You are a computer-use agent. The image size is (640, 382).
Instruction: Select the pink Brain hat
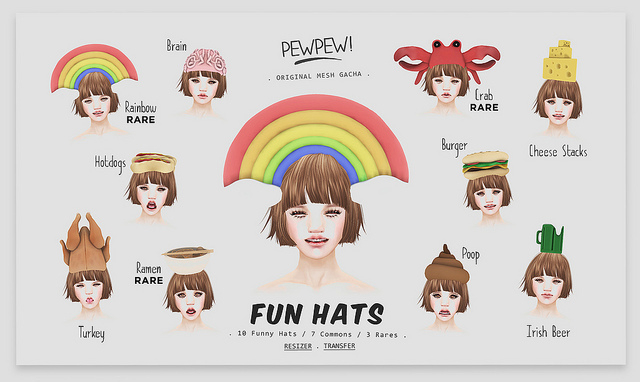pyautogui.click(x=204, y=62)
